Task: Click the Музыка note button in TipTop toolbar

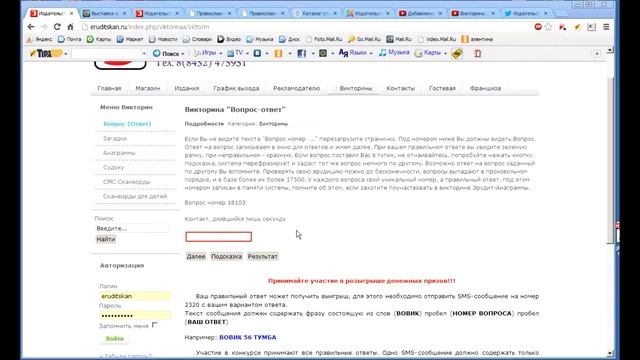Action: tap(394, 53)
